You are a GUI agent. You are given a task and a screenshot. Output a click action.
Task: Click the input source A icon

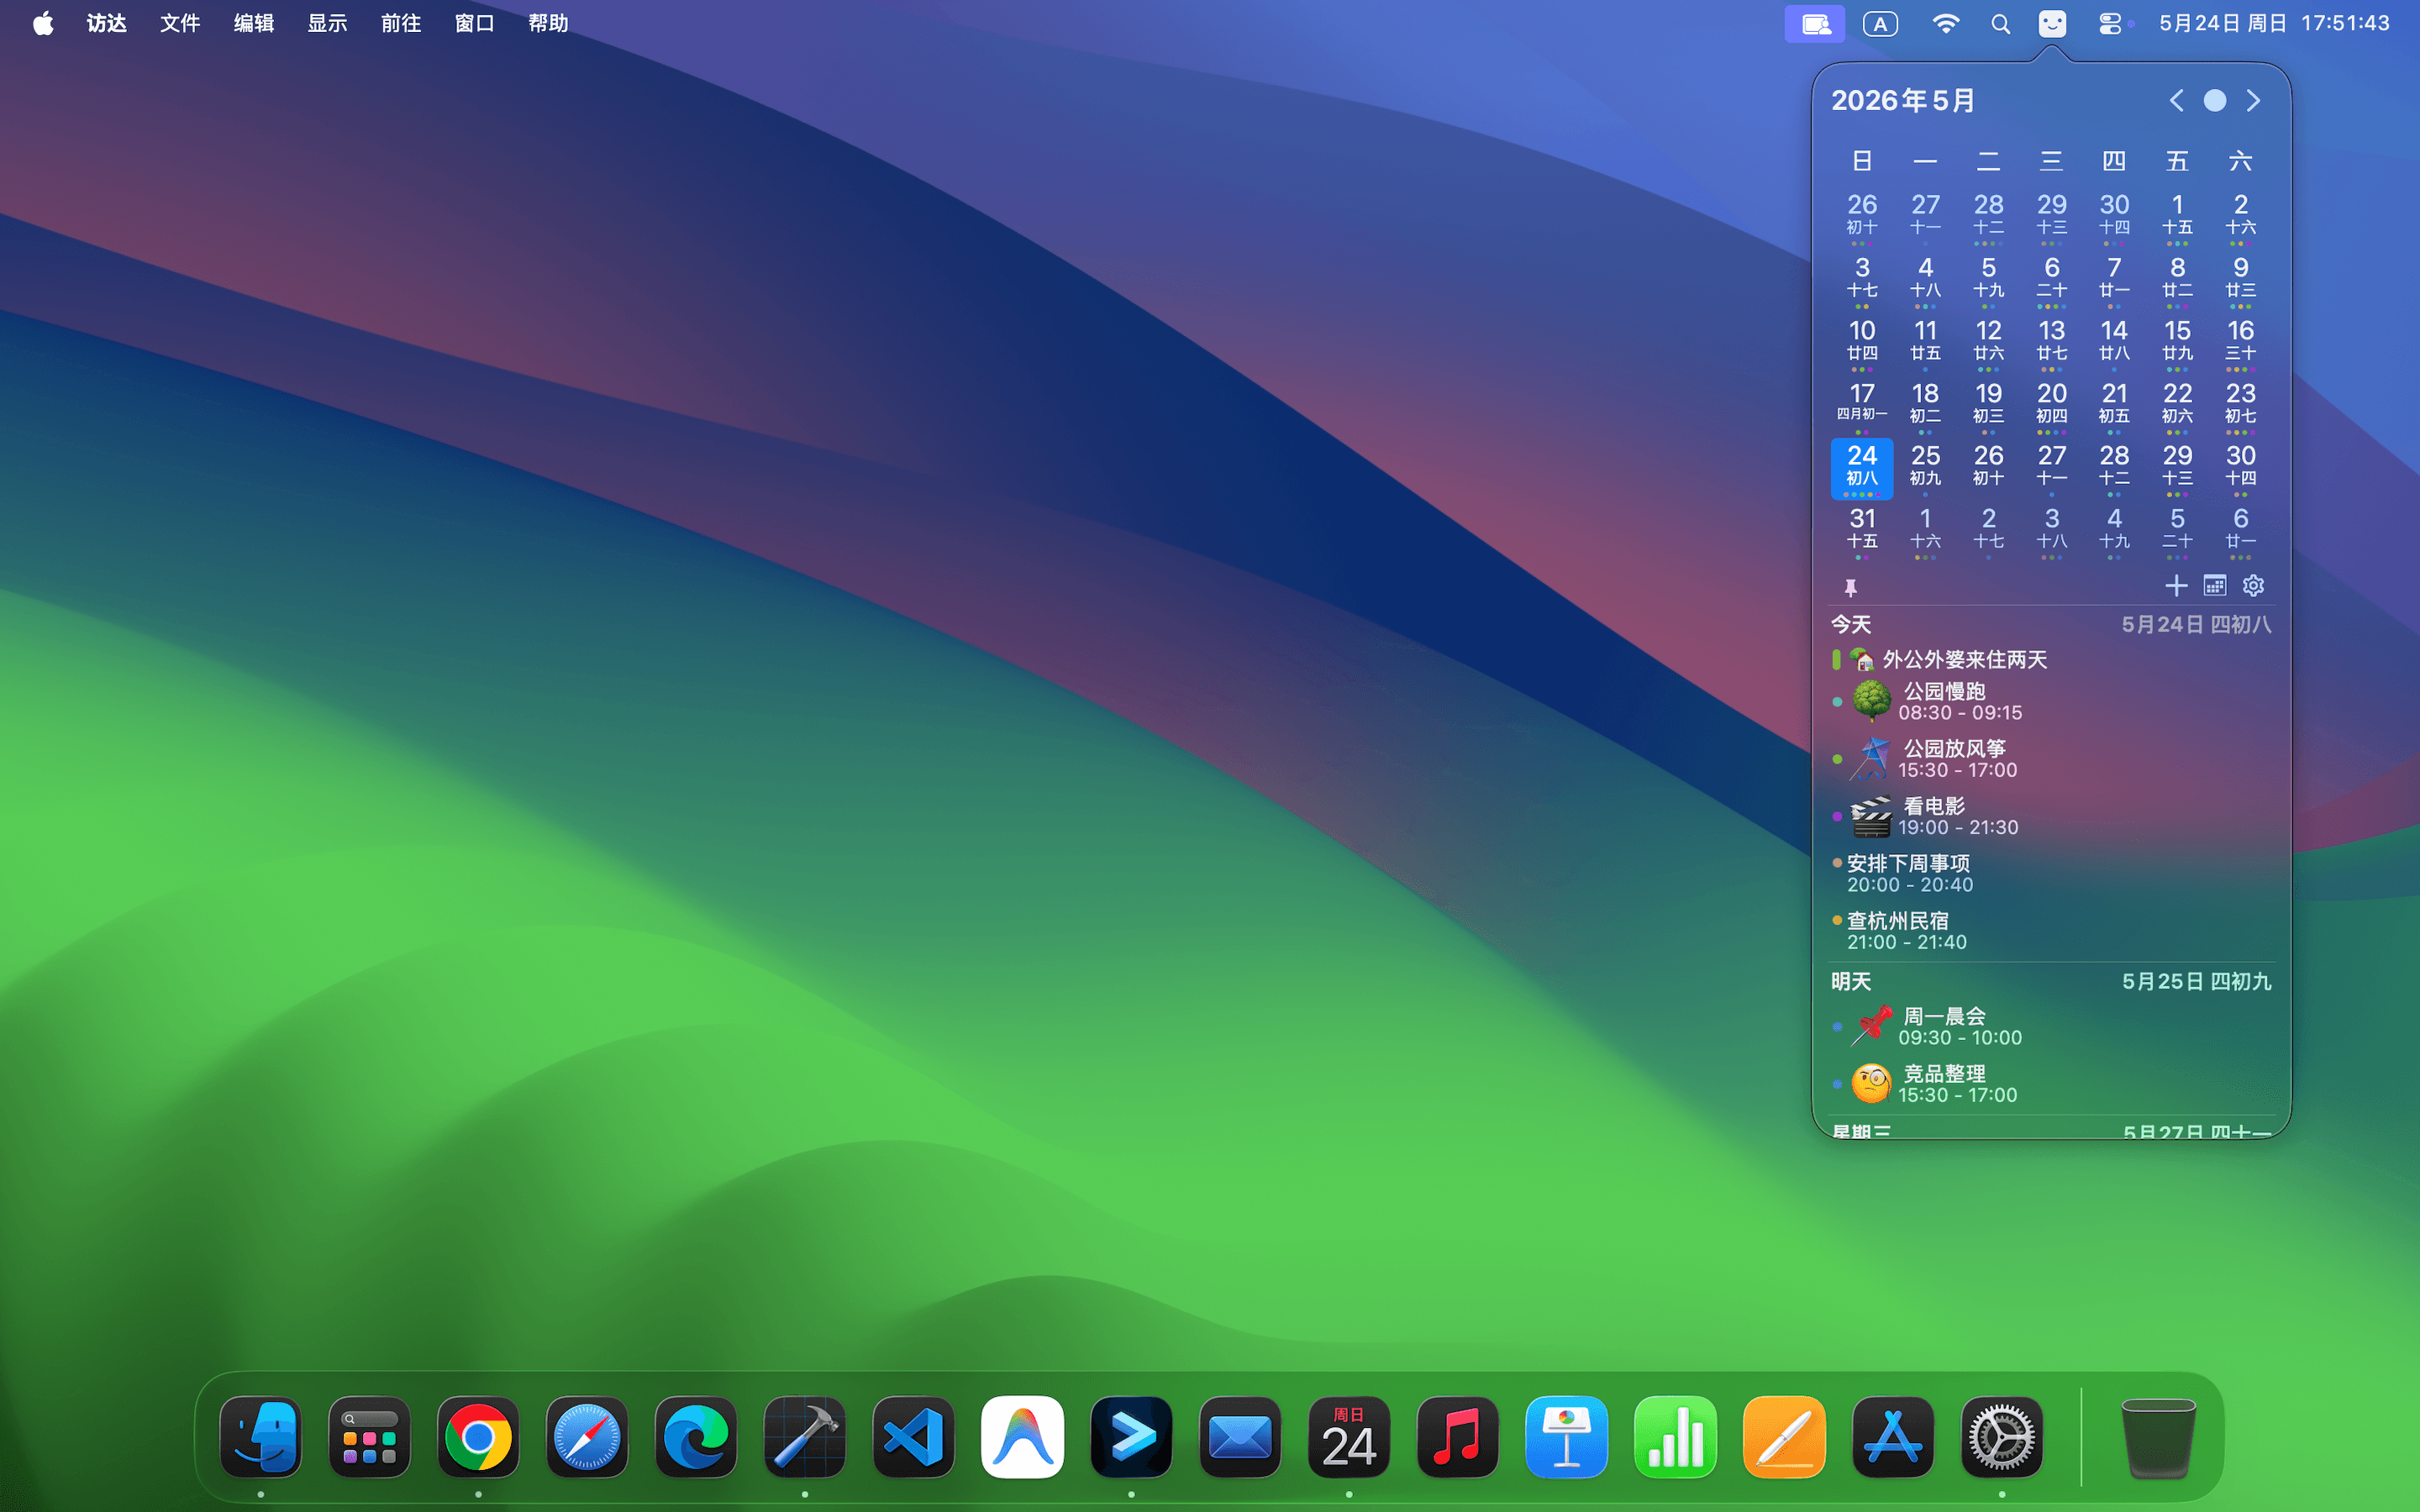point(1880,23)
